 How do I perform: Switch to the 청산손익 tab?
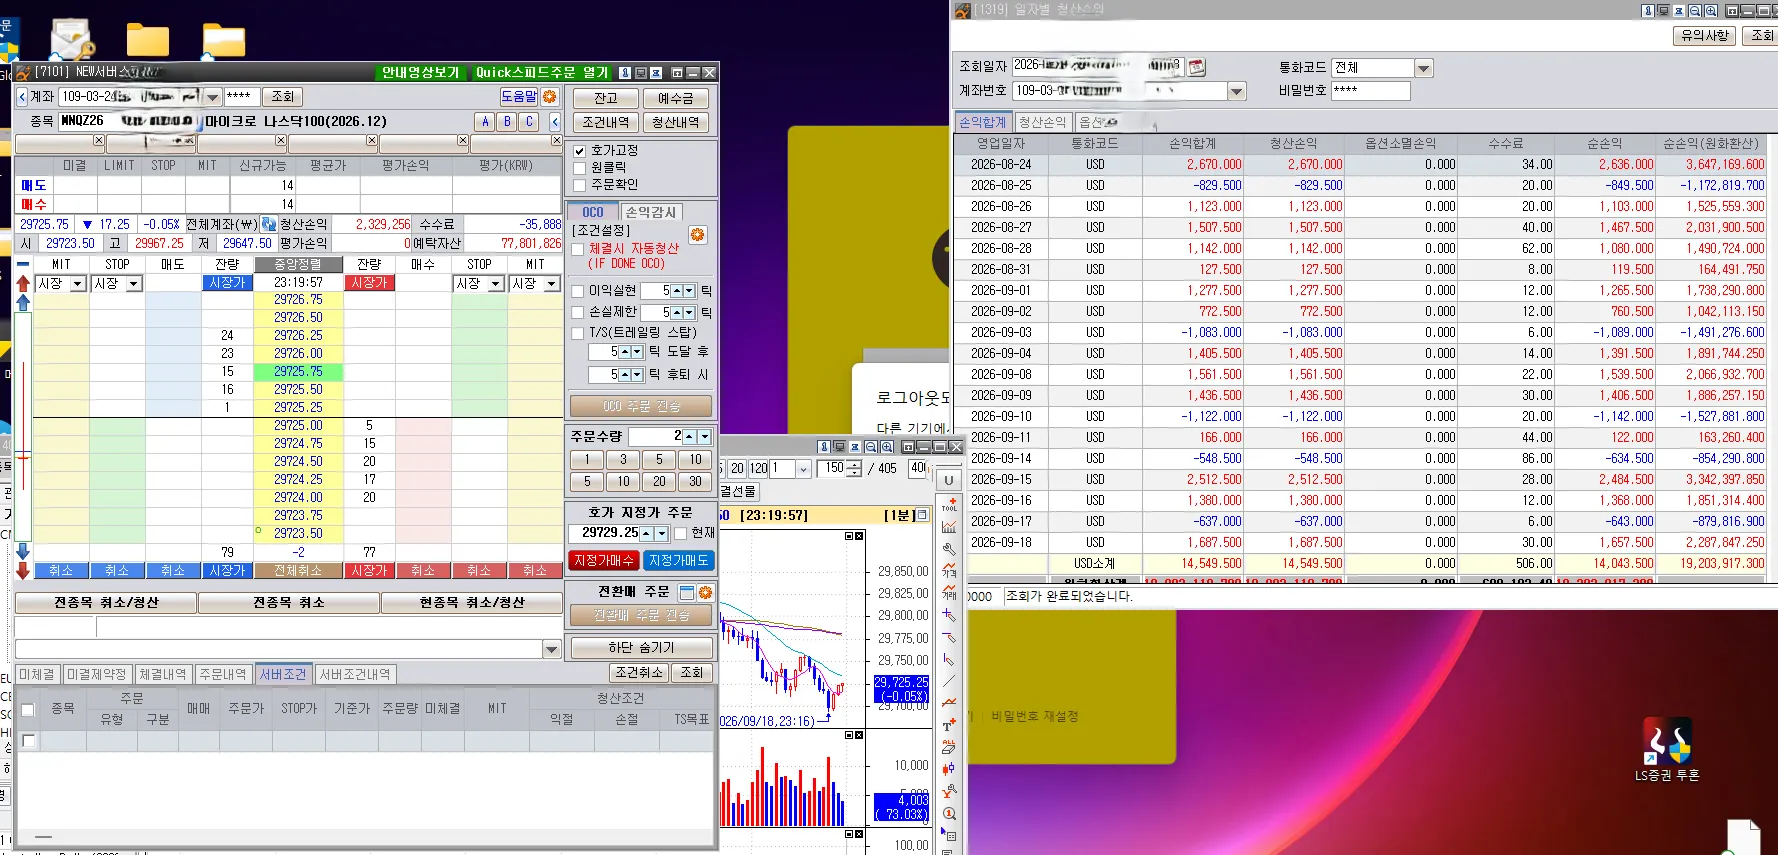pyautogui.click(x=1042, y=122)
